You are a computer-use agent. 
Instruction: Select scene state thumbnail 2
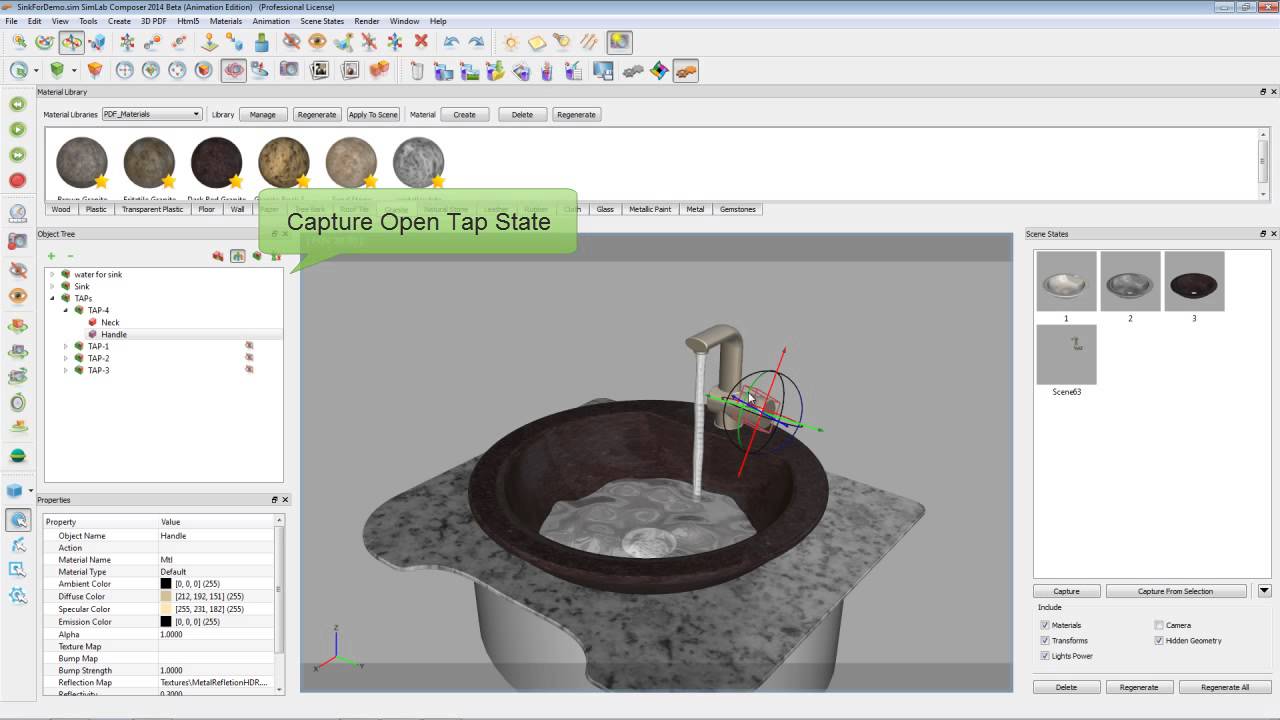click(1130, 281)
